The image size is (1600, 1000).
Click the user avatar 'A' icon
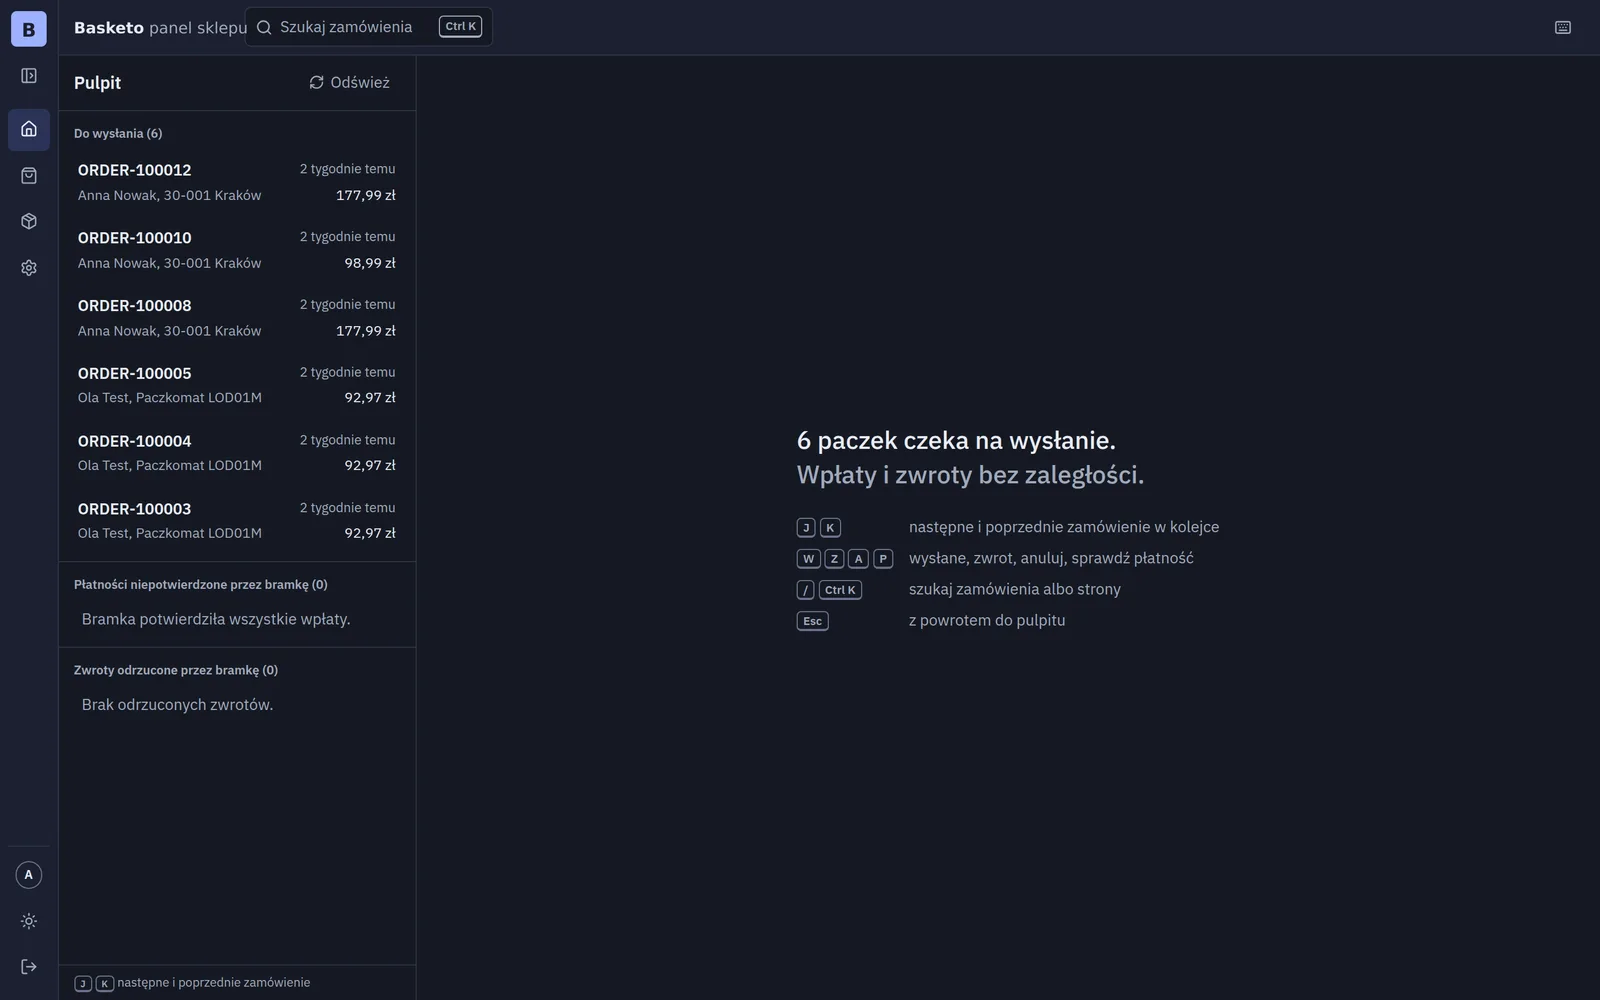click(x=29, y=875)
